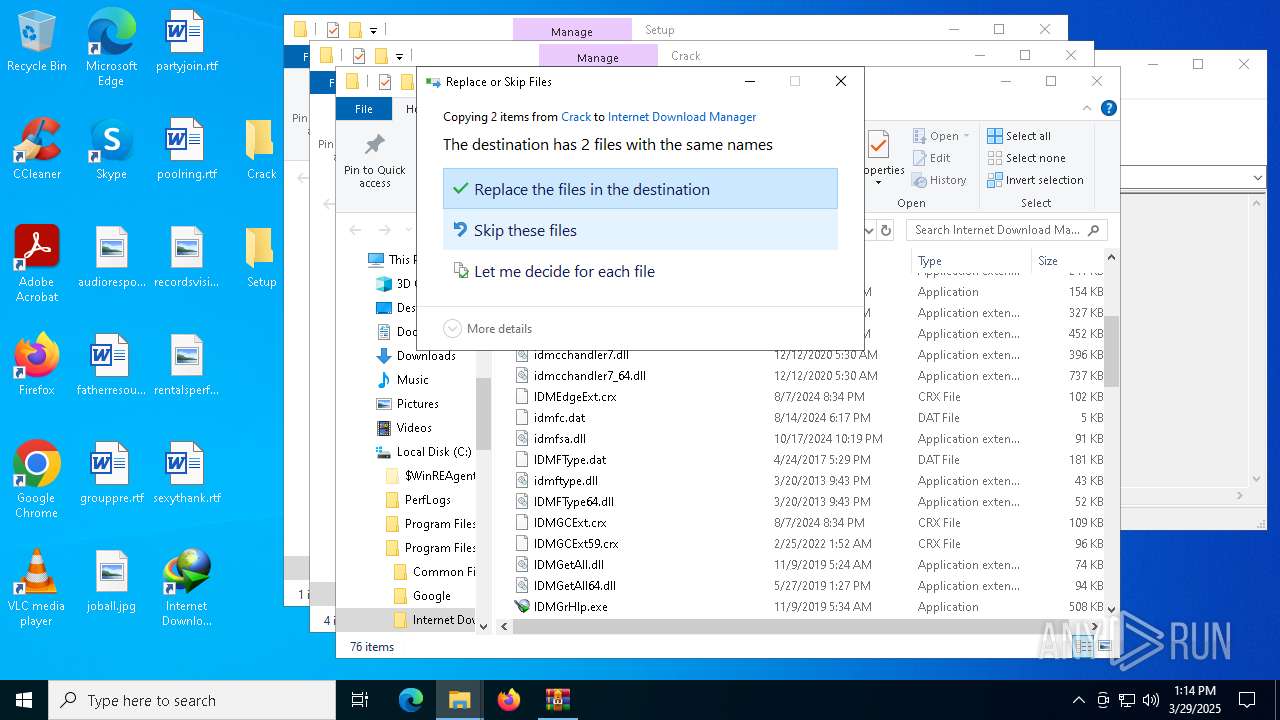Image resolution: width=1280 pixels, height=720 pixels.
Task: Open the Edit ribbon command
Action: (x=932, y=158)
